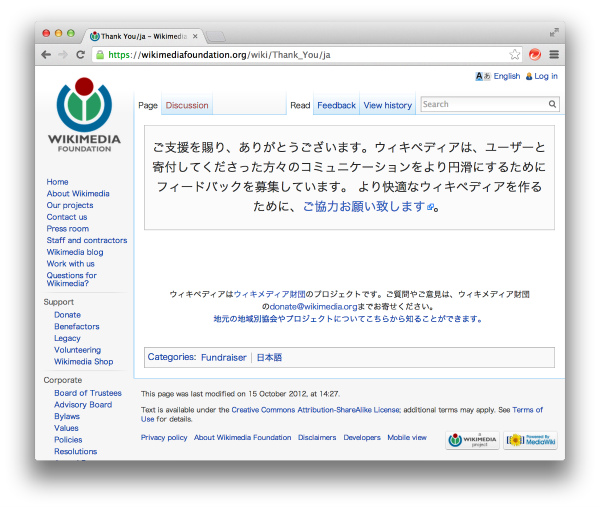Screen dimensions: 600x509
Task: Open the 日本語 category link
Action: (269, 357)
